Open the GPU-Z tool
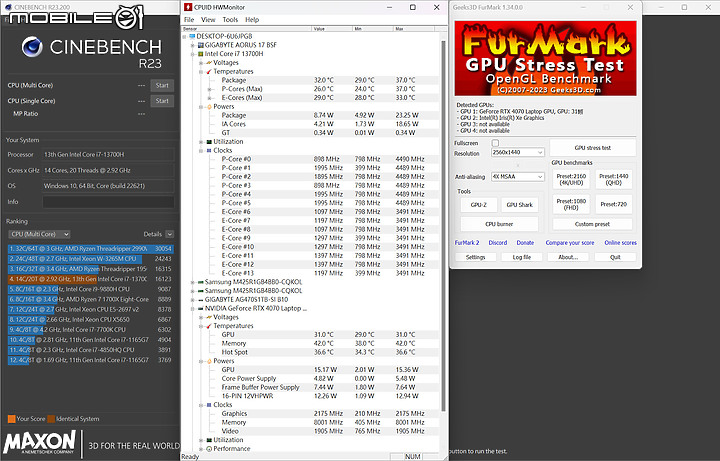Viewport: 720px width, 461px height. tap(478, 205)
